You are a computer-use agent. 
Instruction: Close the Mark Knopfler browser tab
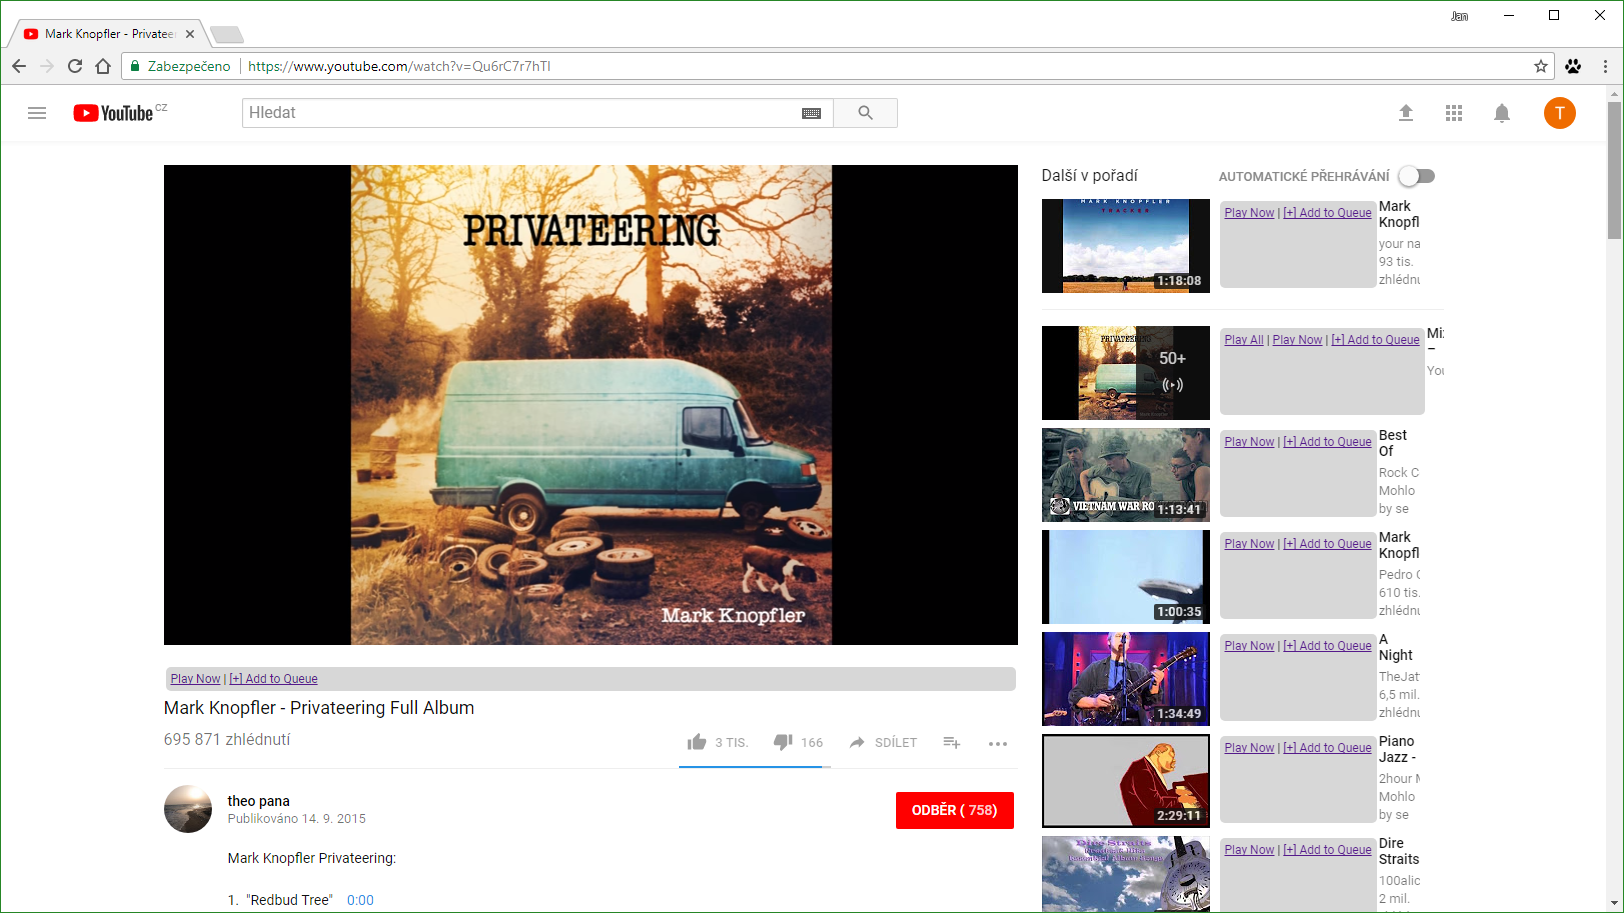(190, 34)
